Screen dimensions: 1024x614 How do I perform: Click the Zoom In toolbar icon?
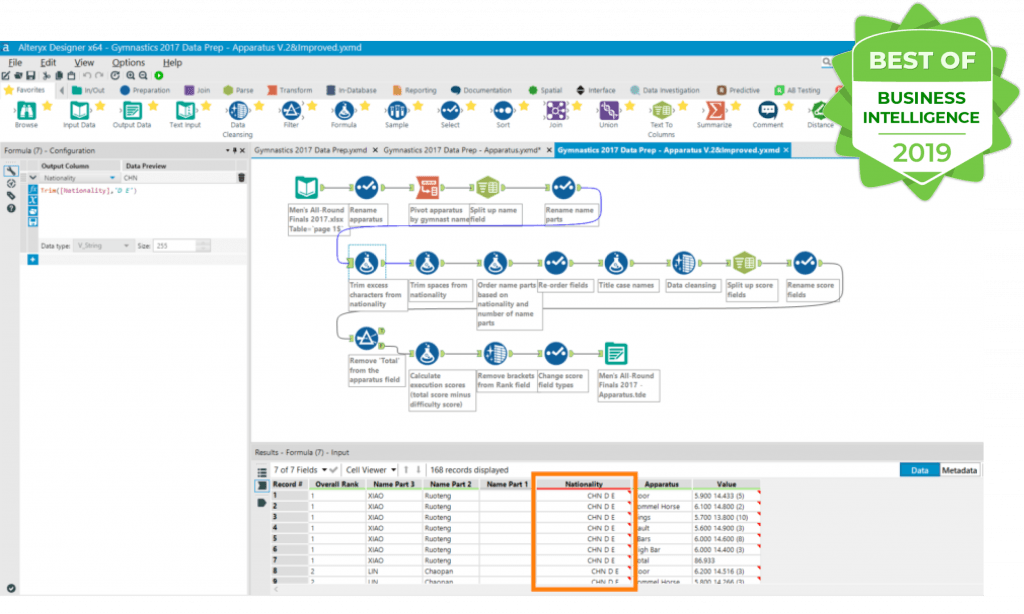131,76
